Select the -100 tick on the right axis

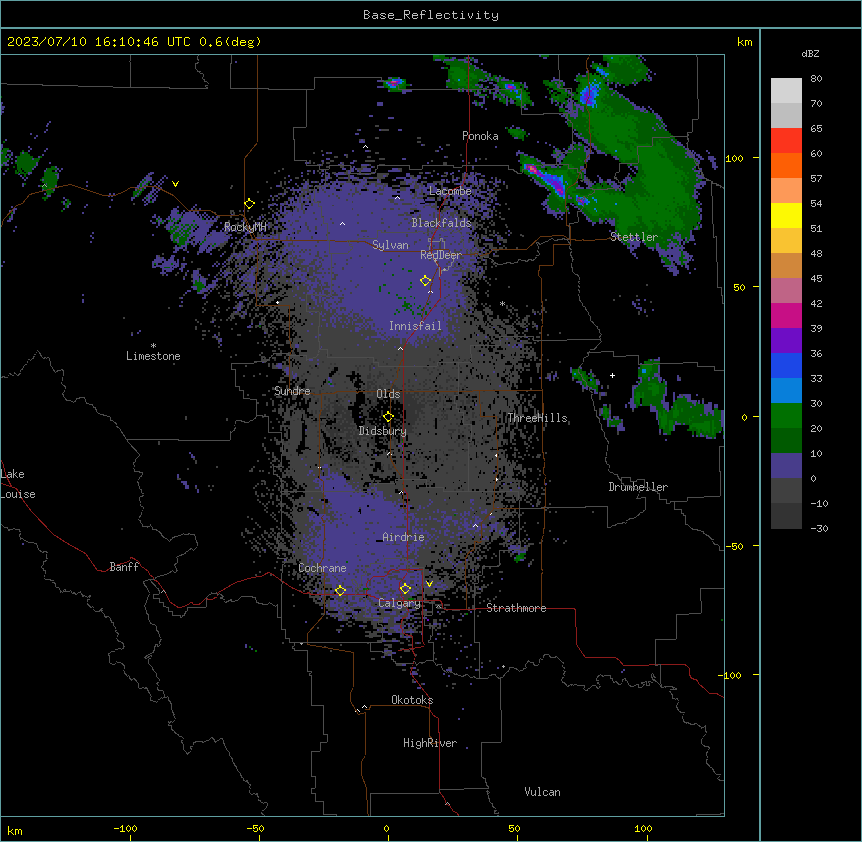(731, 675)
